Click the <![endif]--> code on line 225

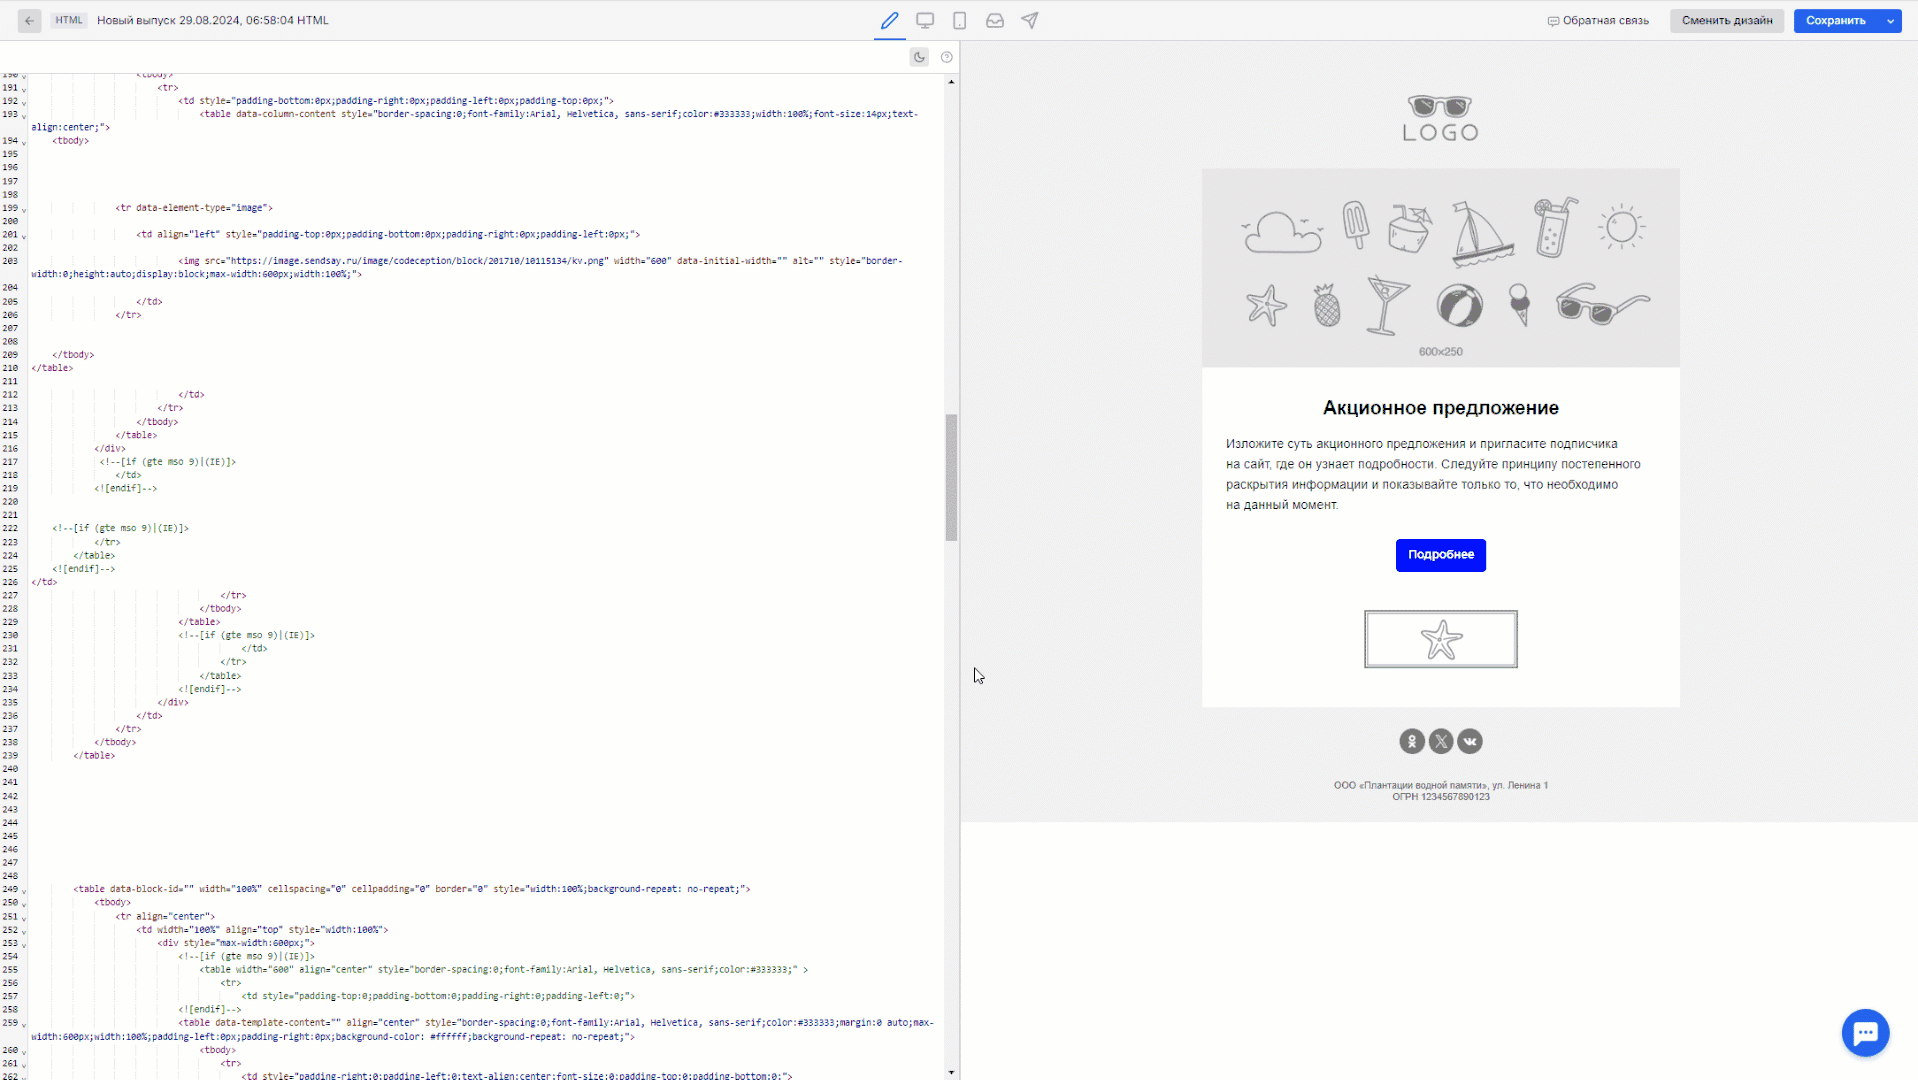[x=84, y=569]
